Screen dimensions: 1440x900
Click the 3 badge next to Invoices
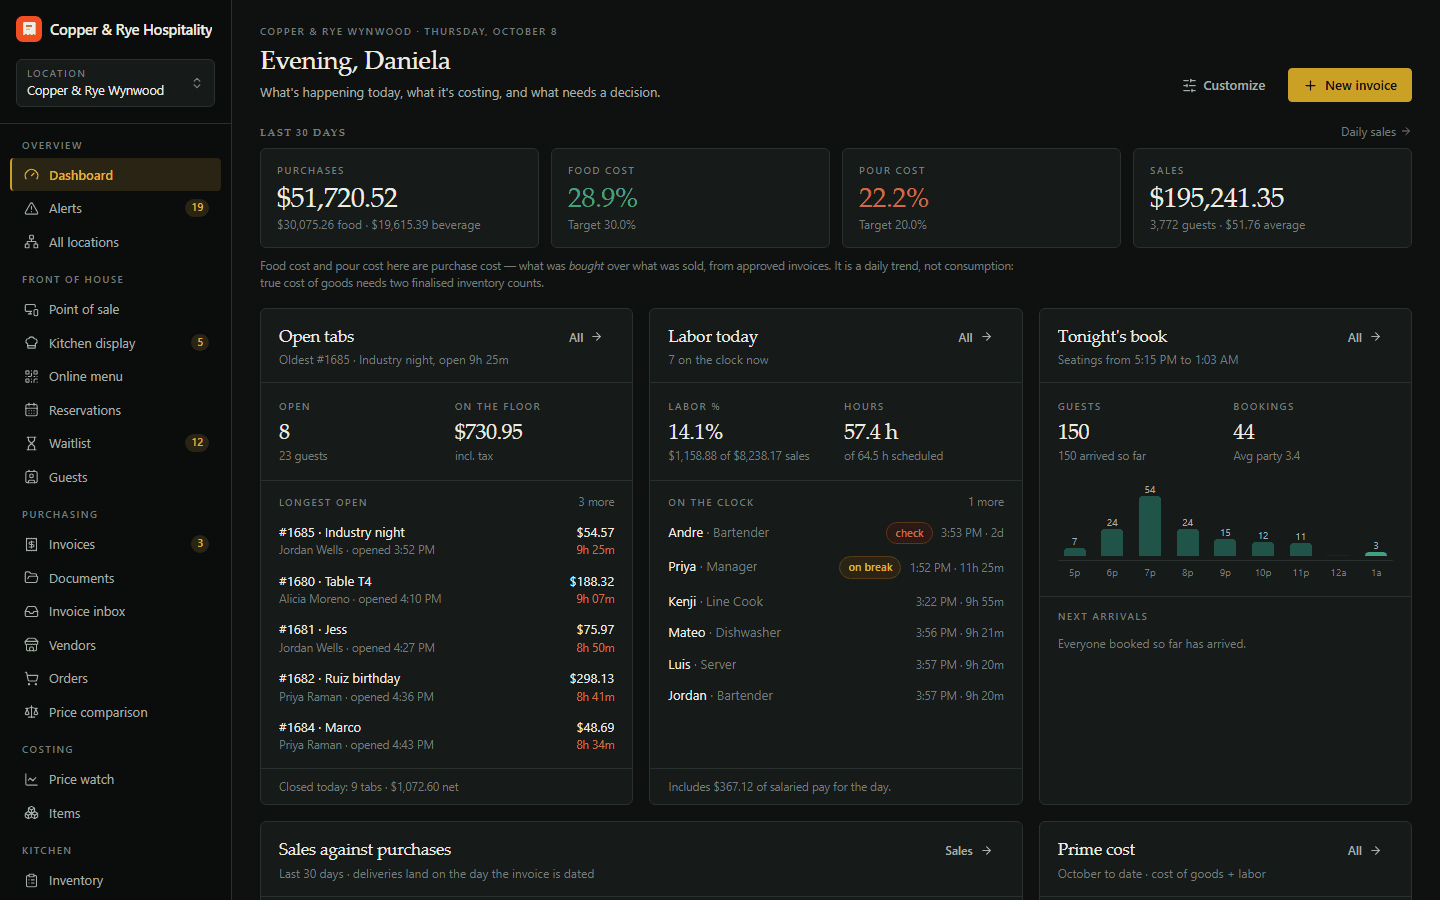[200, 544]
